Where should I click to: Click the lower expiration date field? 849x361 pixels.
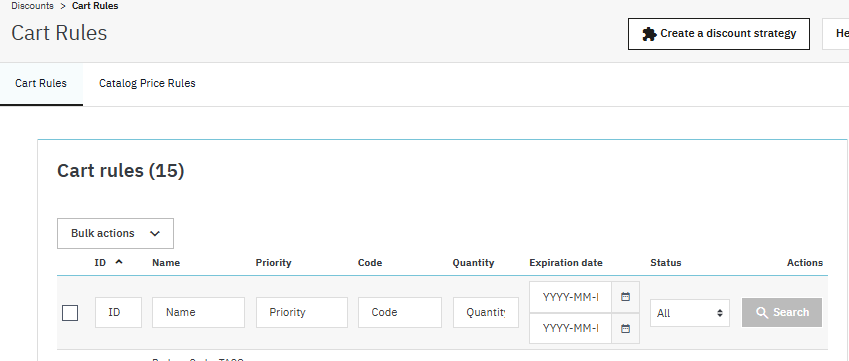point(570,328)
